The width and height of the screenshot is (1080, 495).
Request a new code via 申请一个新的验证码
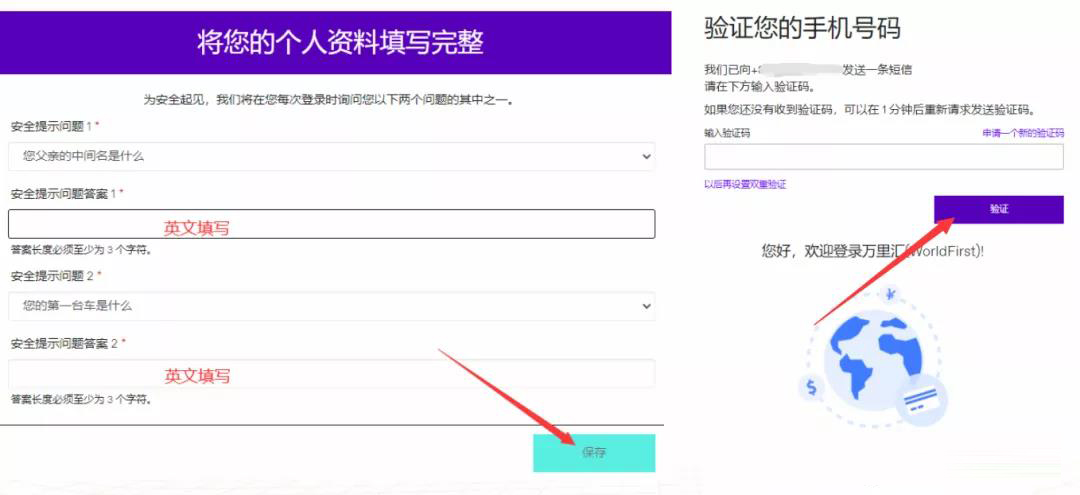tap(1022, 133)
